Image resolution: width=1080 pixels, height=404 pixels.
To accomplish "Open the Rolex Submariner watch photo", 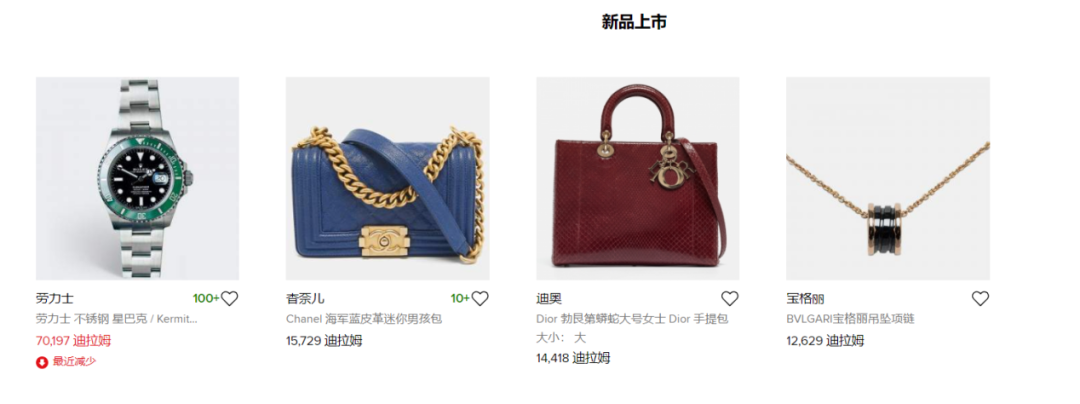I will [x=137, y=178].
